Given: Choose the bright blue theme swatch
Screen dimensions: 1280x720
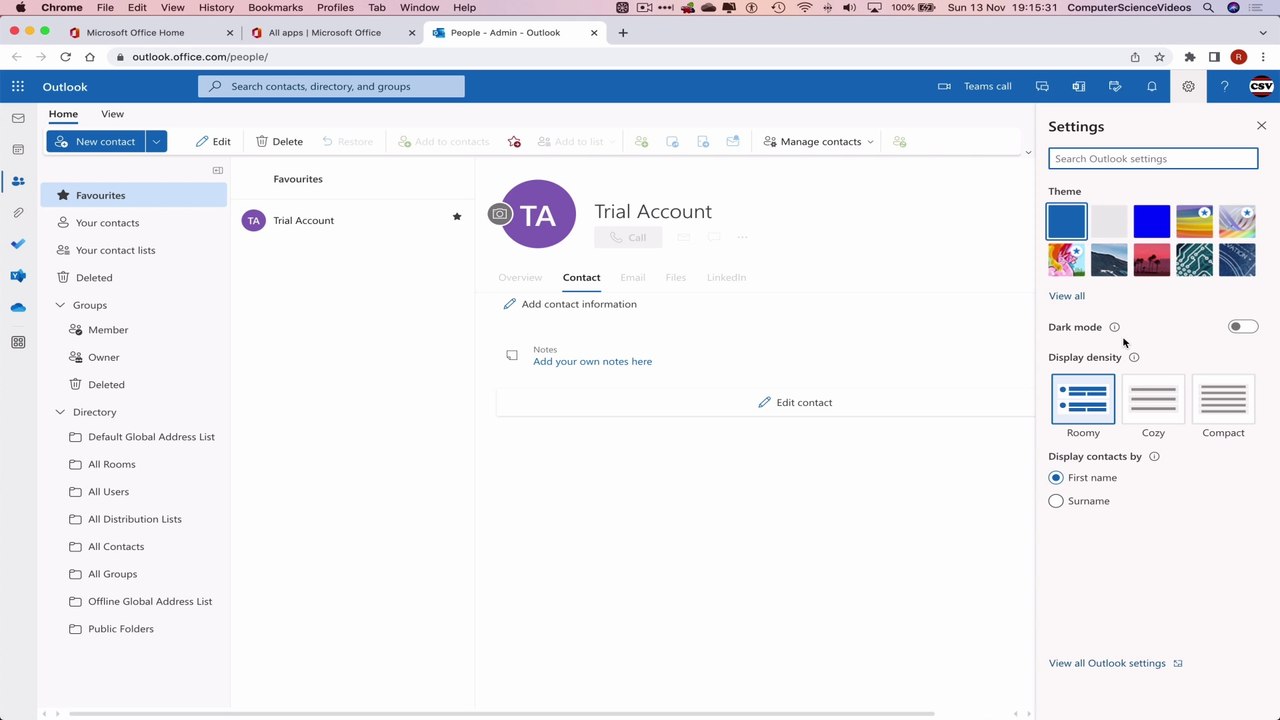Looking at the screenshot, I should click(x=1152, y=221).
